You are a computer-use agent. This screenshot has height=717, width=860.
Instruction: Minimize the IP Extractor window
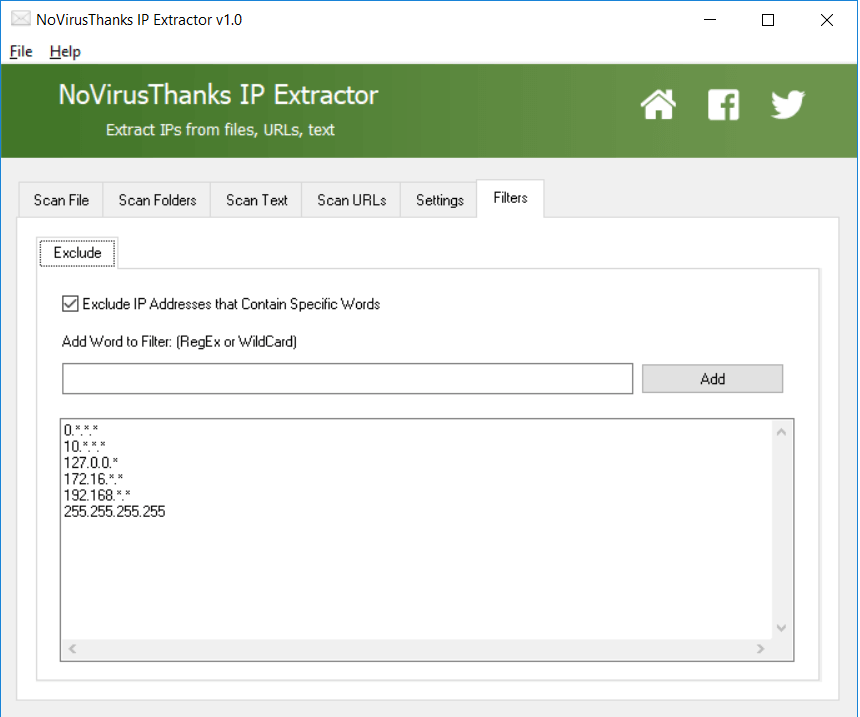[710, 20]
